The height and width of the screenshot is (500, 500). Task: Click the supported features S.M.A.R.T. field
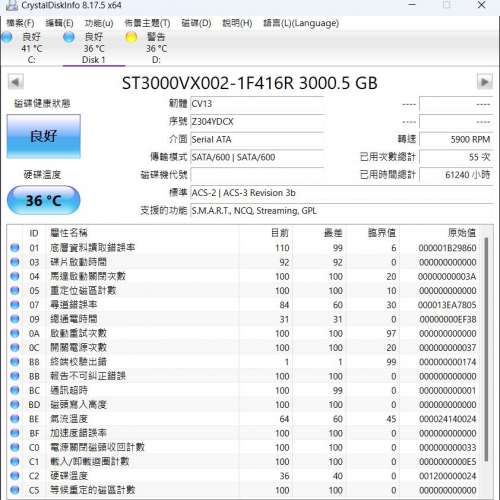click(x=342, y=211)
